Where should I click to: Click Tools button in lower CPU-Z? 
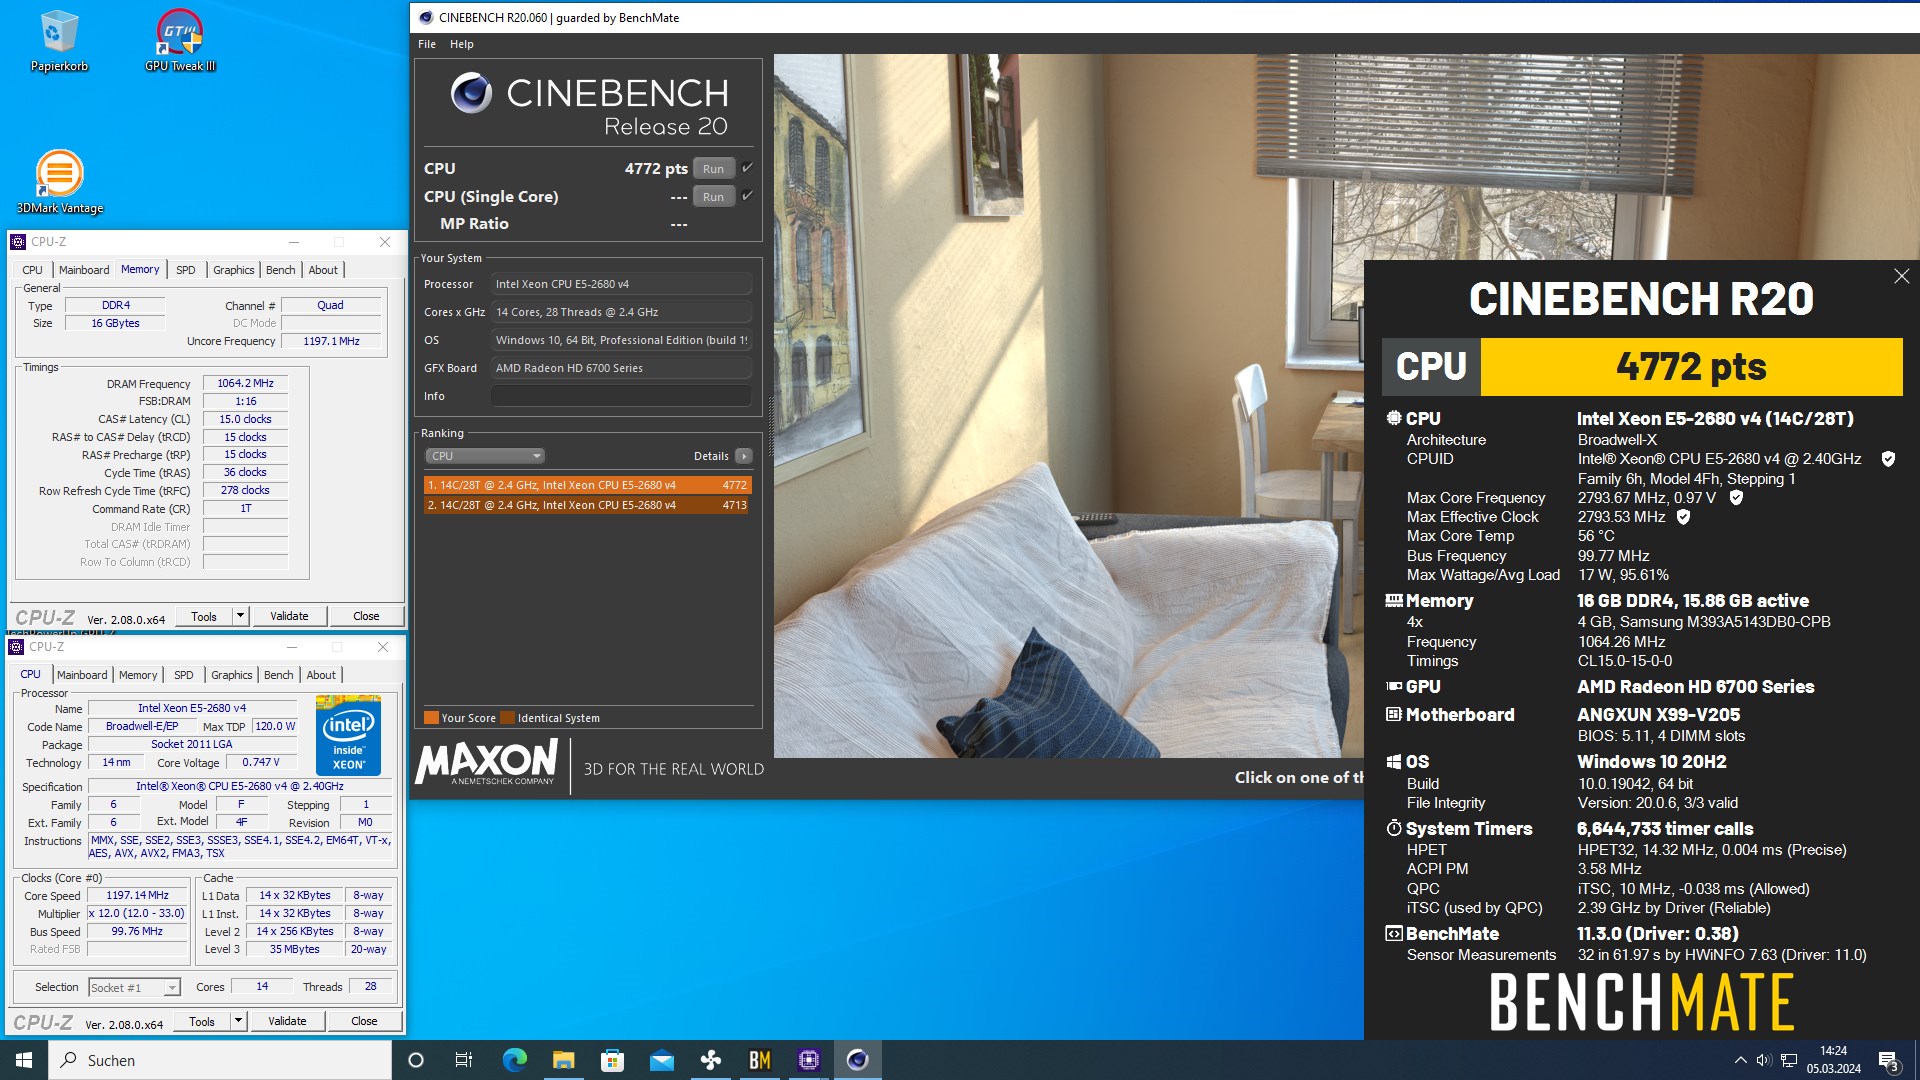[202, 1022]
